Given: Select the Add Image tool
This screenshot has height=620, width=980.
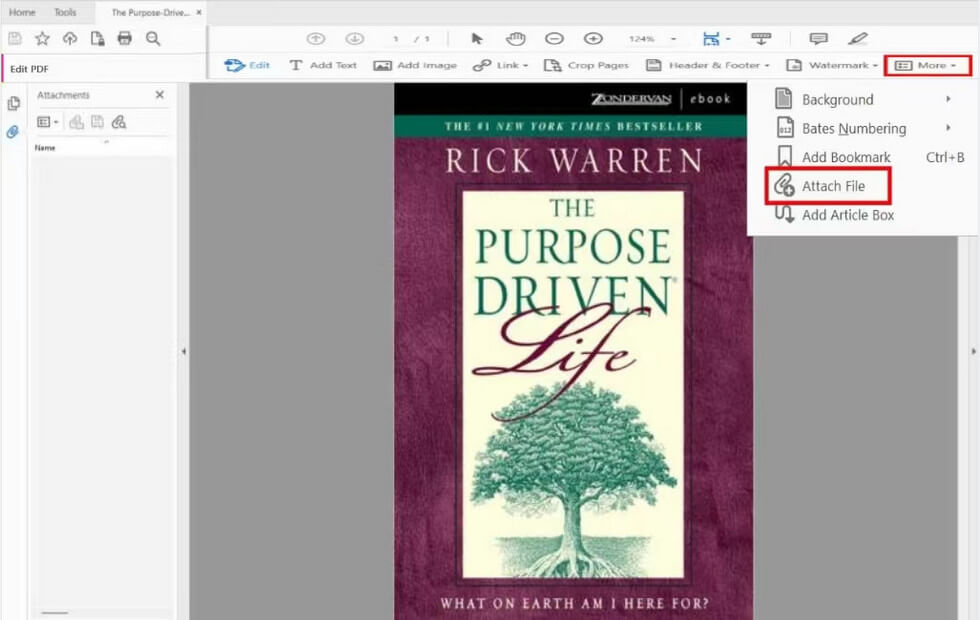Looking at the screenshot, I should point(415,64).
